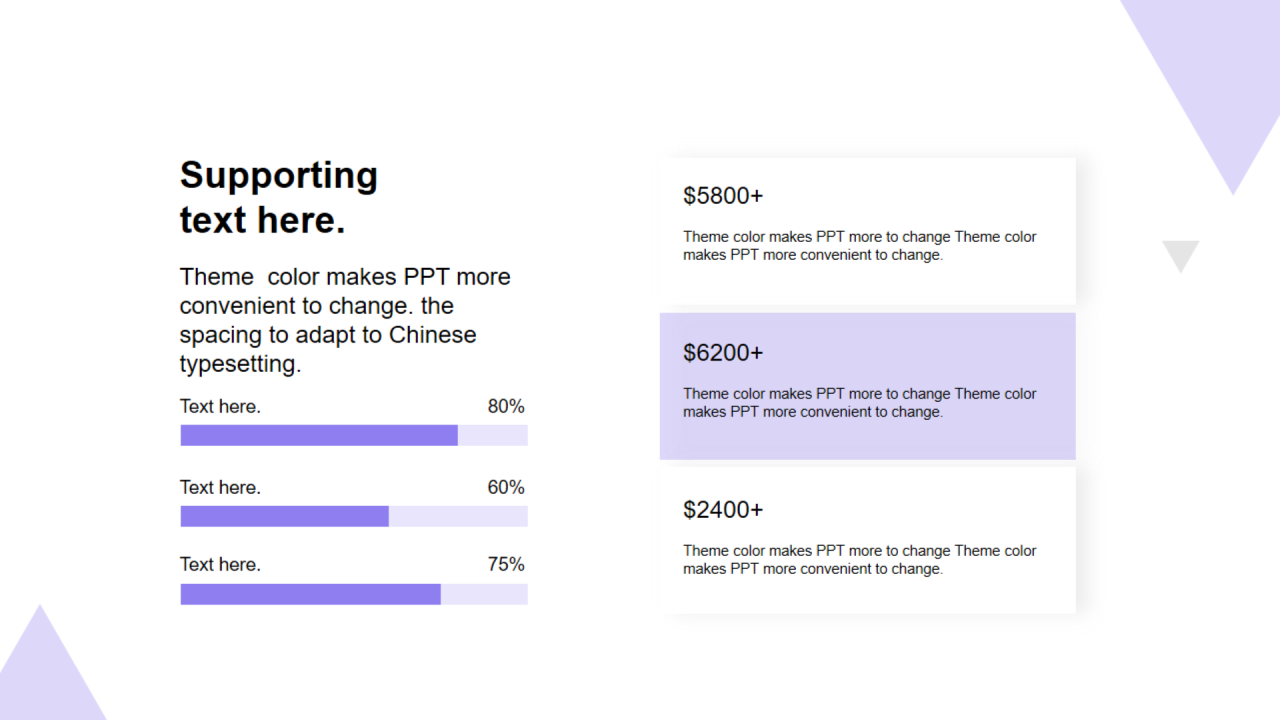Select the "Supporting text here." heading
1280x720 pixels.
tap(279, 197)
